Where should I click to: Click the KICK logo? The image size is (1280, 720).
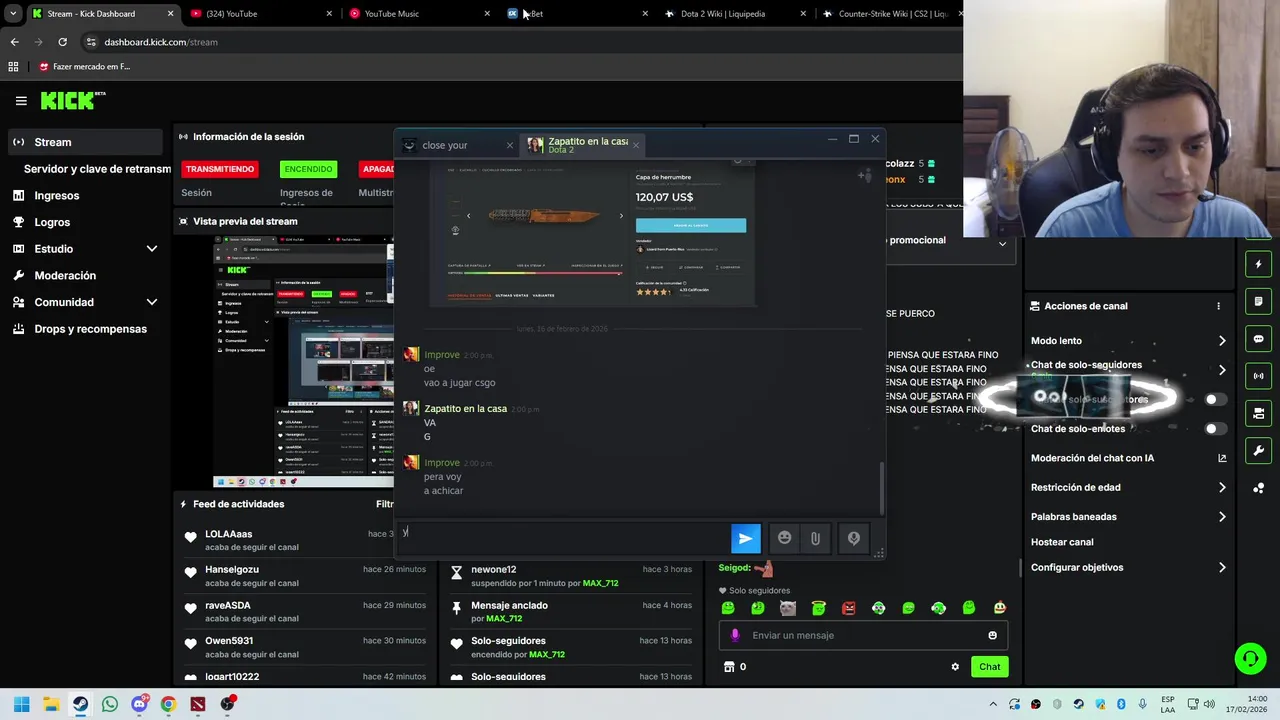pos(72,100)
